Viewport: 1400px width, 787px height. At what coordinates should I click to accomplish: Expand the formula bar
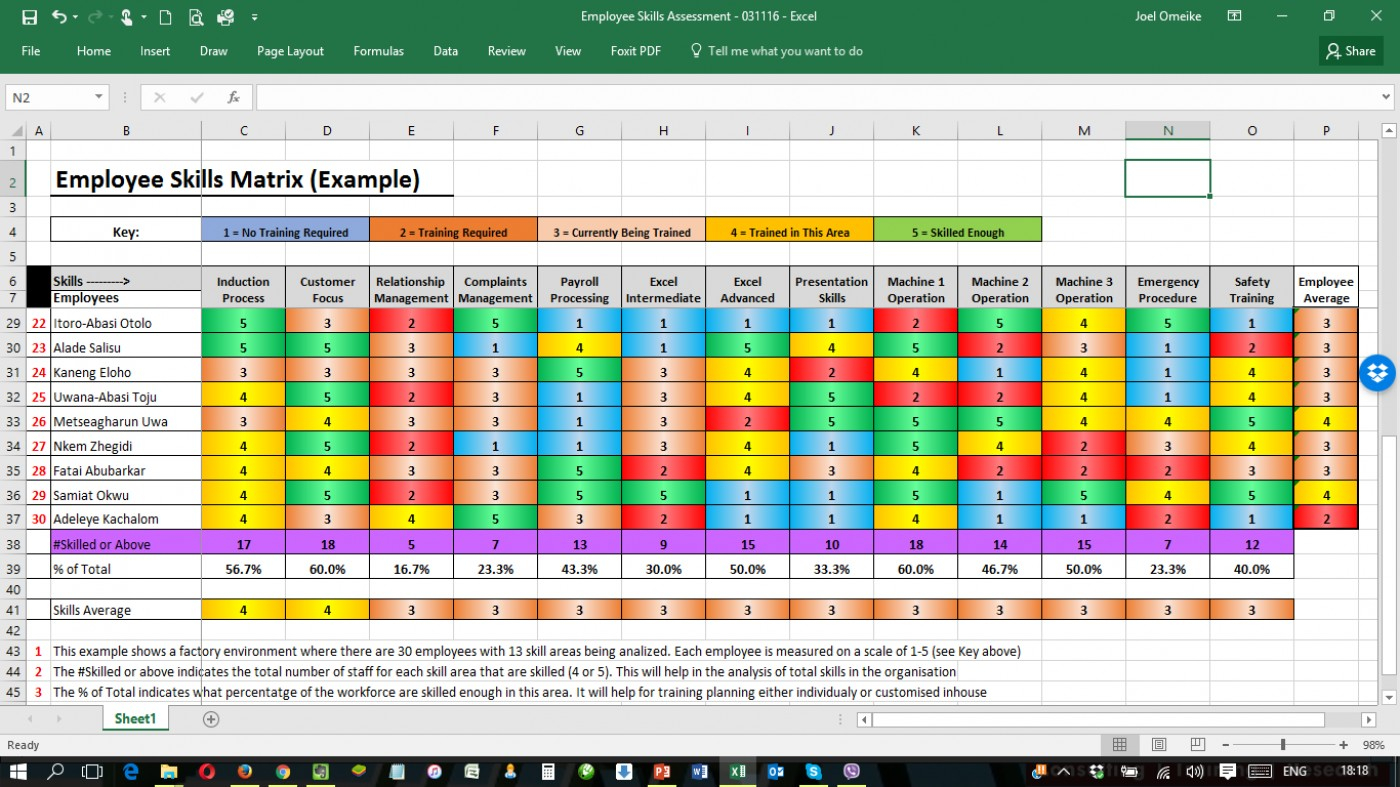1386,97
